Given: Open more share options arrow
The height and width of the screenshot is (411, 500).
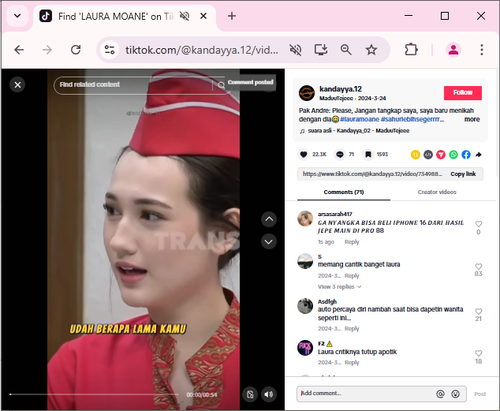Looking at the screenshot, I should pos(478,155).
